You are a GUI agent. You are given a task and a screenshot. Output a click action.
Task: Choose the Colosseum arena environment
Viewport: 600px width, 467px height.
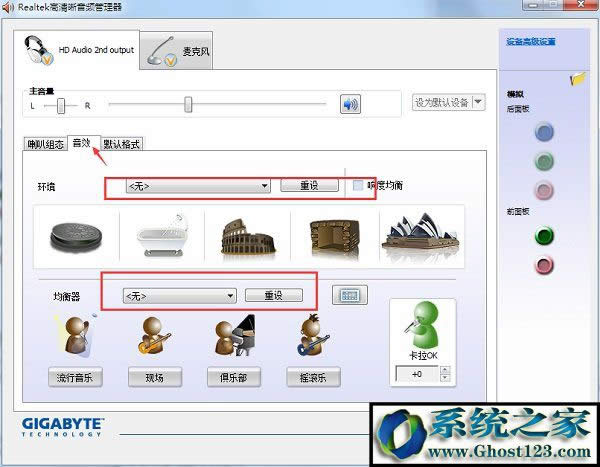coord(248,236)
